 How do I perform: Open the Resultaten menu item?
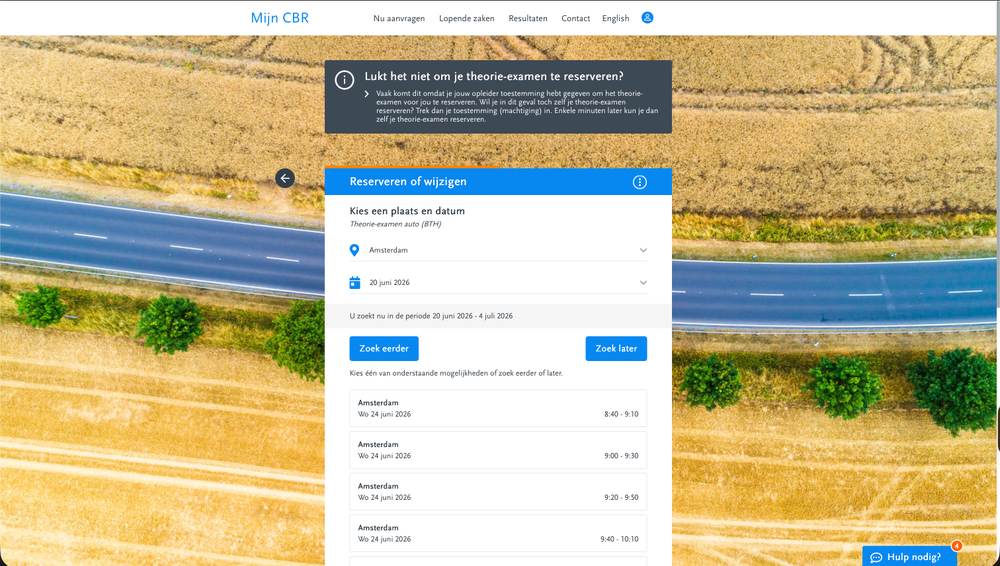(x=527, y=19)
